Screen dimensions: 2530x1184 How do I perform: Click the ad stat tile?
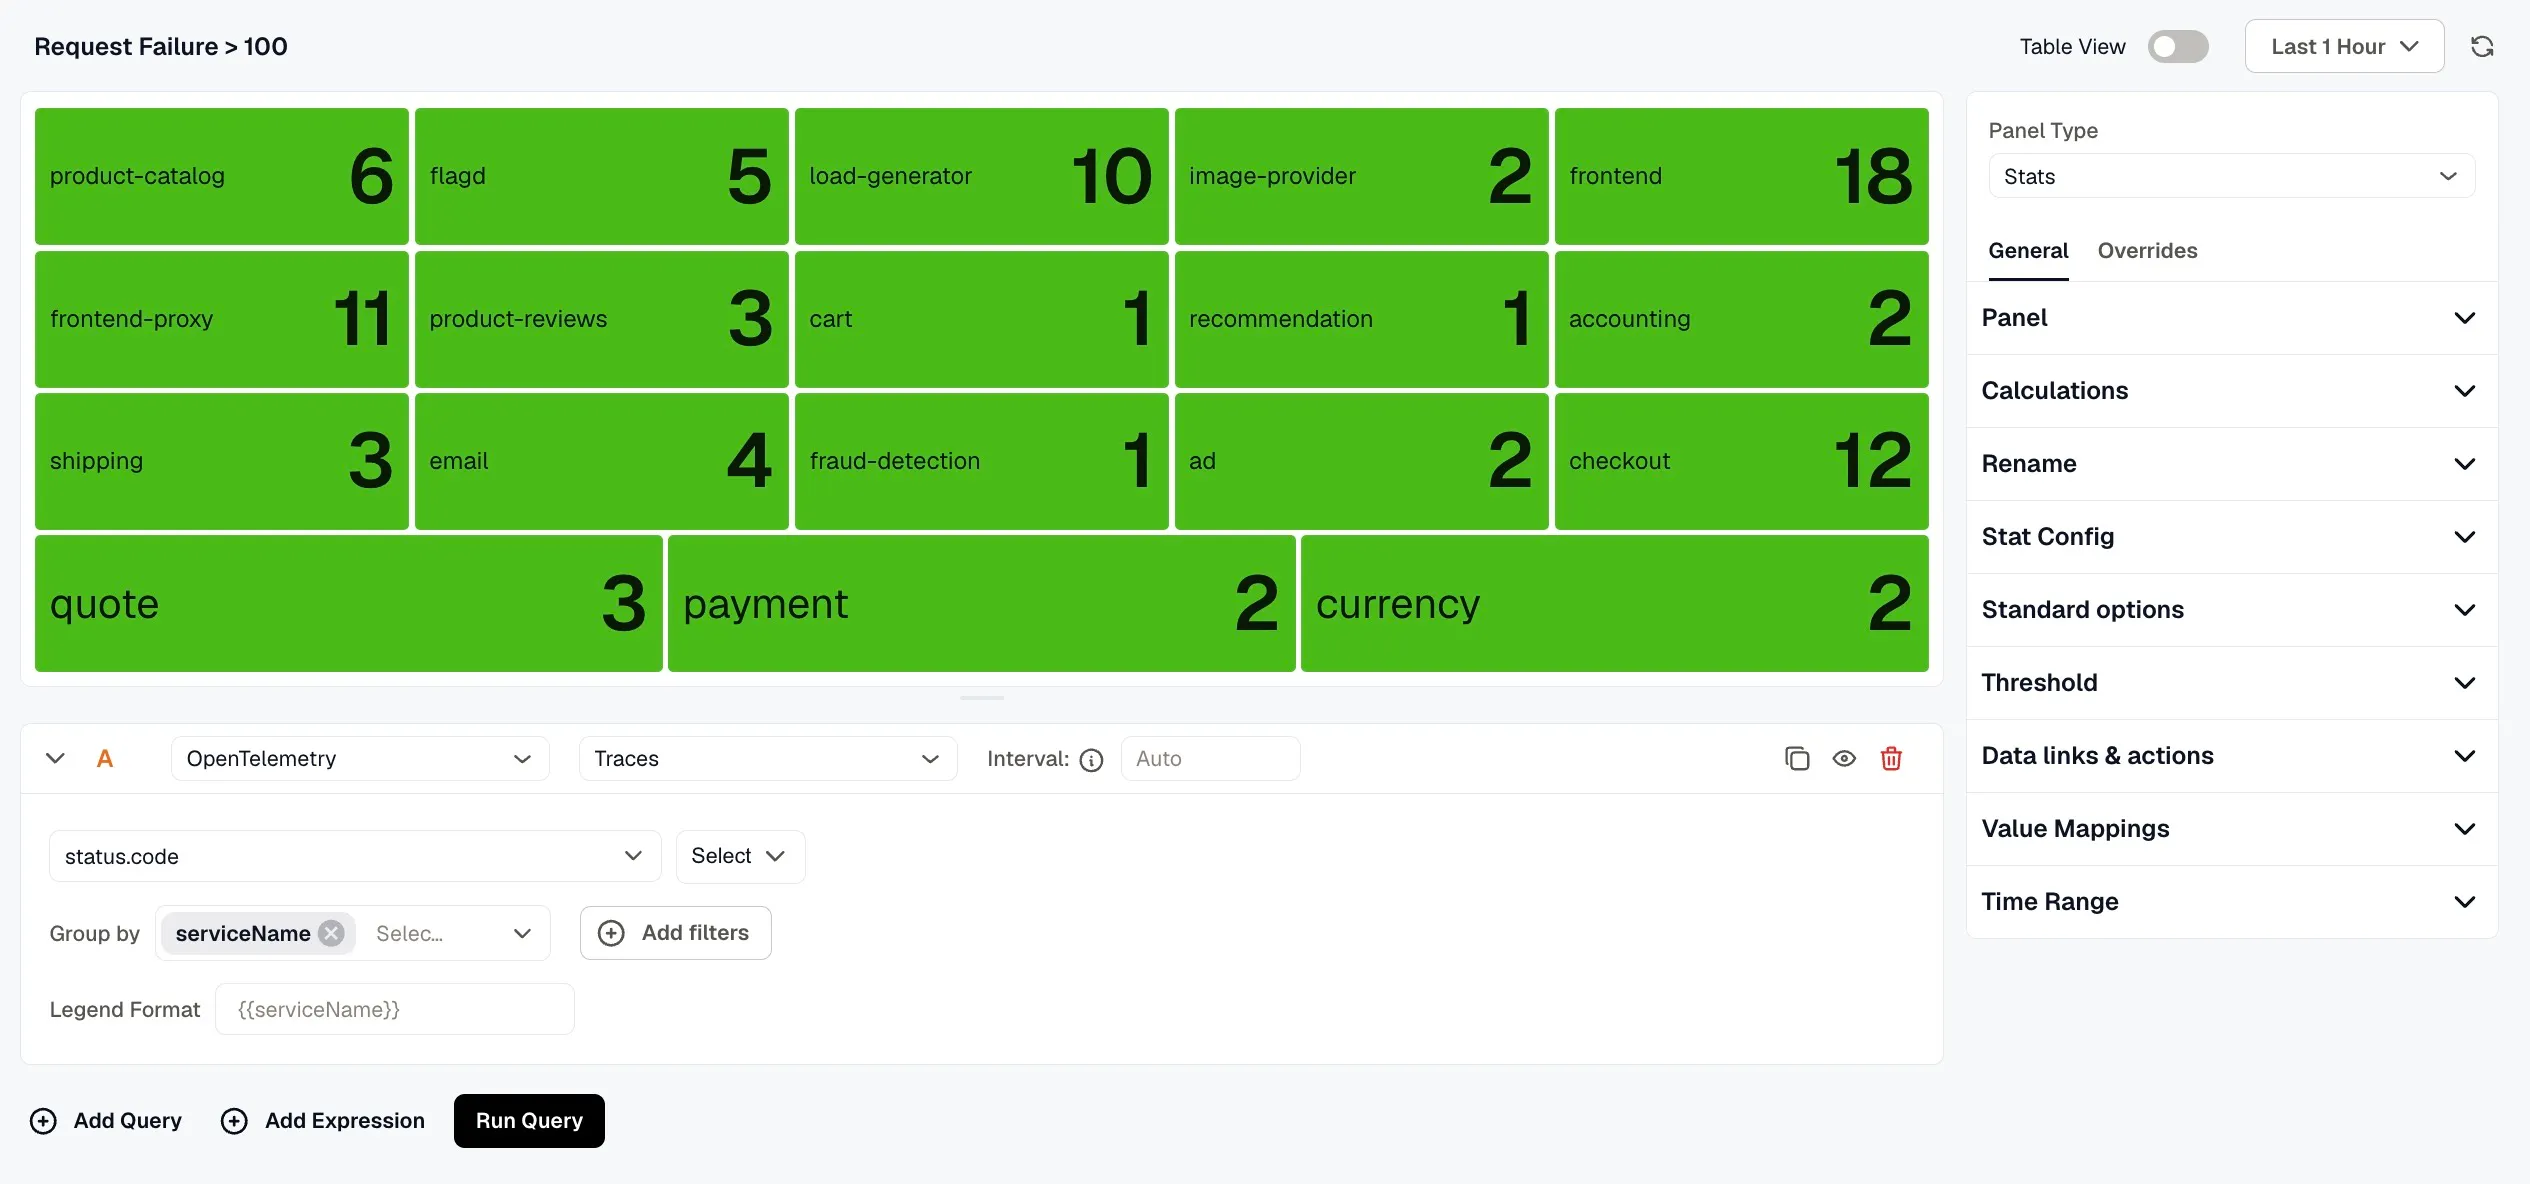pyautogui.click(x=1361, y=461)
